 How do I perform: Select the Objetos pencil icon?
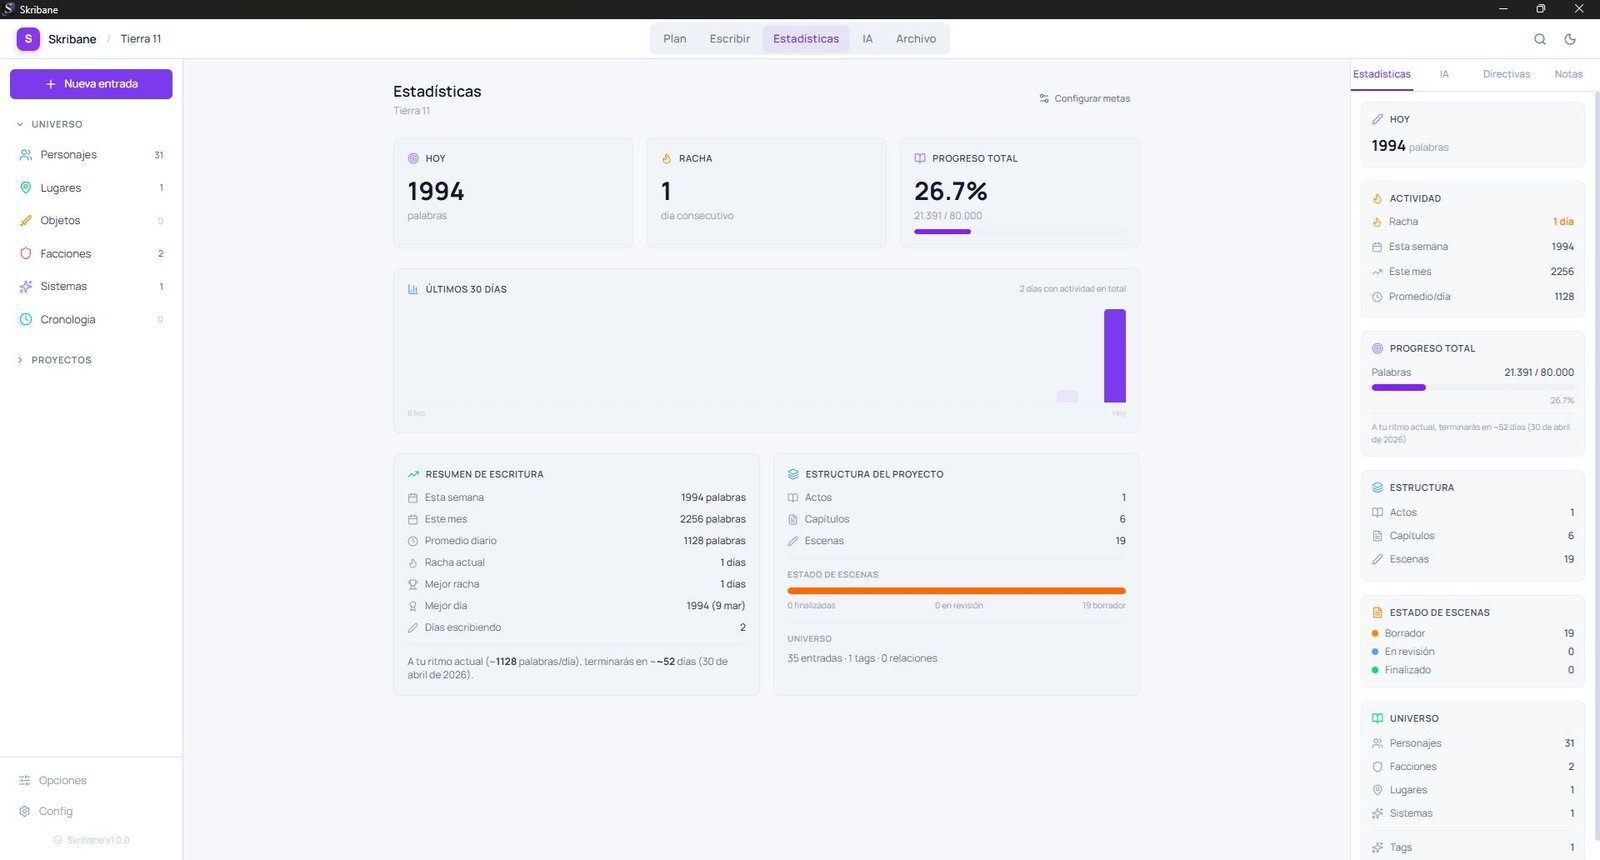tap(26, 221)
